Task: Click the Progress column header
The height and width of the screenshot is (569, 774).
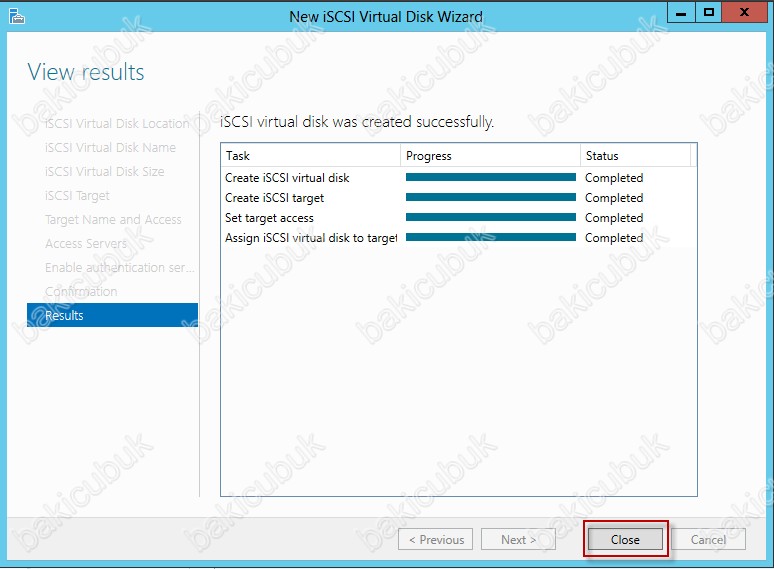Action: click(x=490, y=156)
